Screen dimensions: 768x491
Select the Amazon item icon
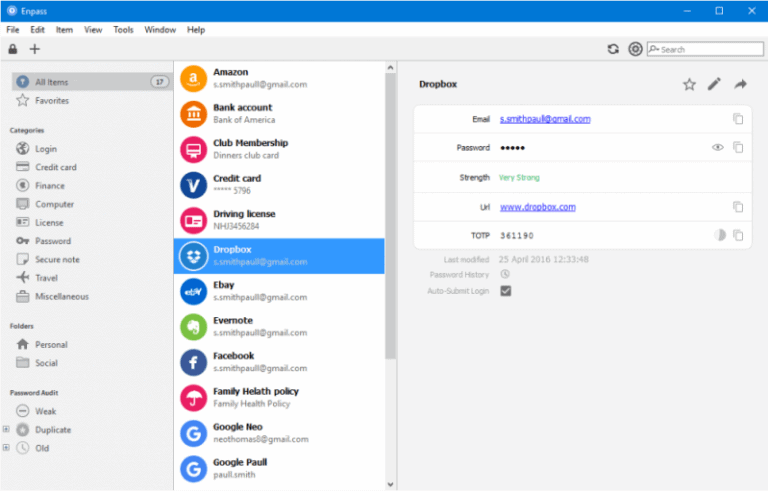click(193, 78)
